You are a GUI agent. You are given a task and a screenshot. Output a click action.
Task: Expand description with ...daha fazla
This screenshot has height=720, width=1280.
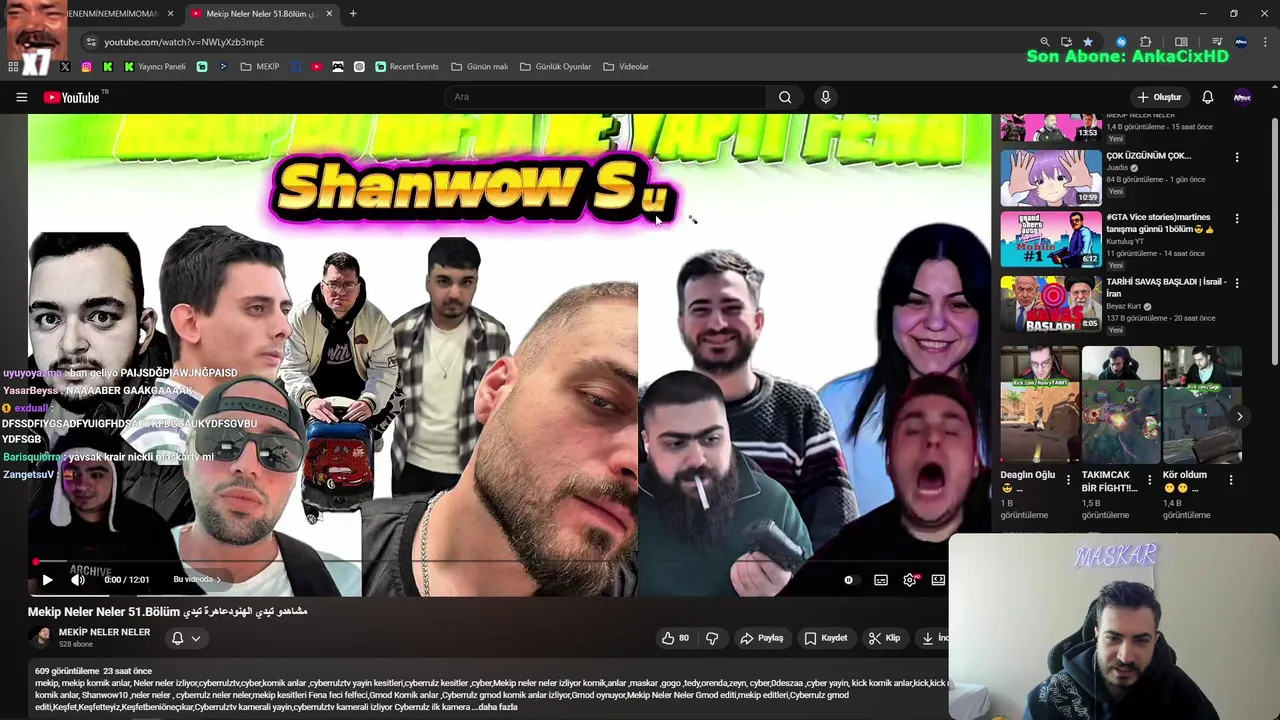pyautogui.click(x=494, y=707)
